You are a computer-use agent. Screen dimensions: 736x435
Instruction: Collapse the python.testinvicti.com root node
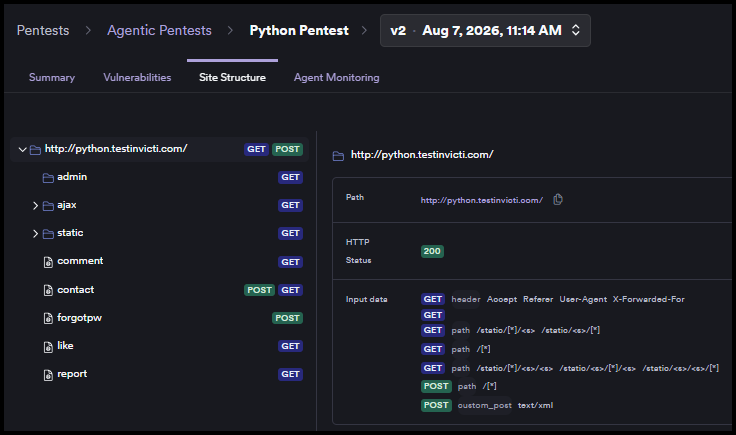tap(22, 150)
